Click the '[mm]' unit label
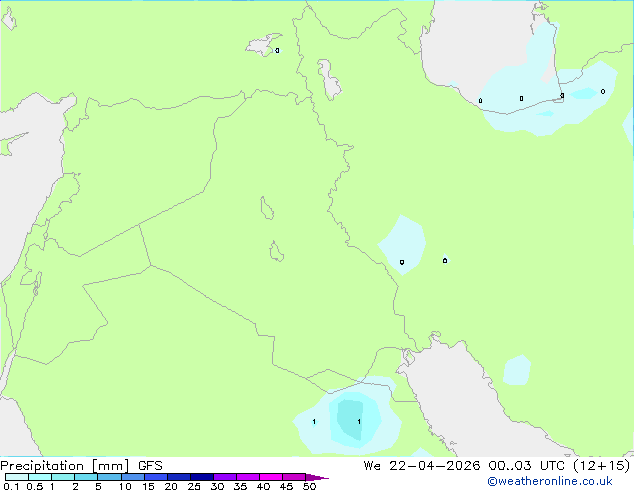The height and width of the screenshot is (490, 634). (110, 466)
